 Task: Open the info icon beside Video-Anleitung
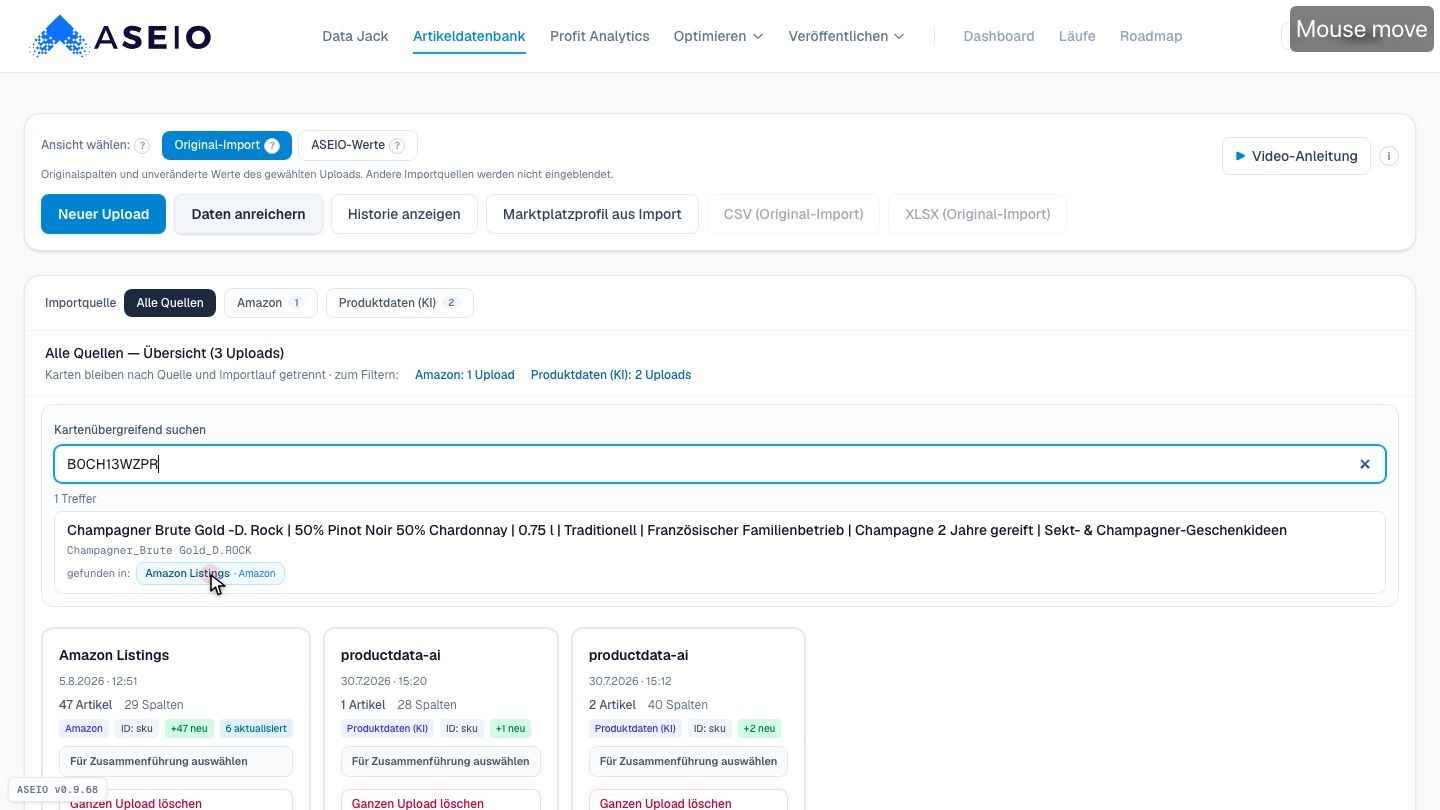1388,156
